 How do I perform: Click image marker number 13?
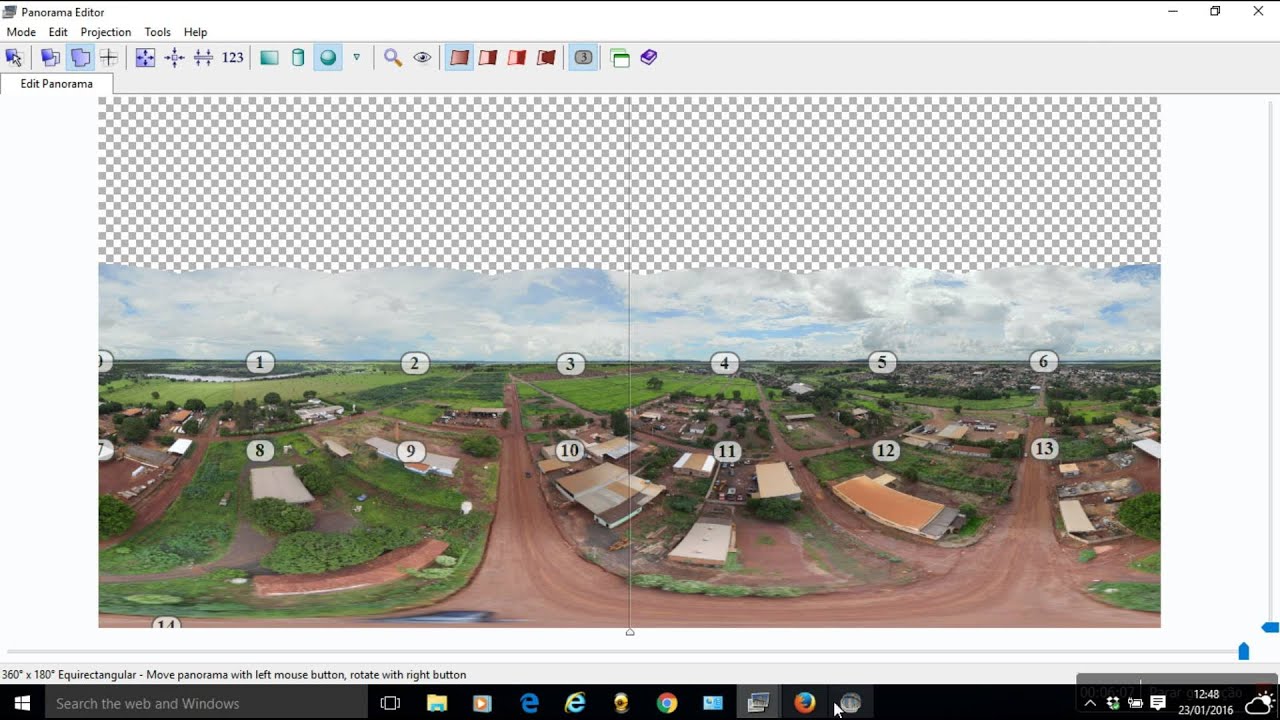pos(1044,448)
